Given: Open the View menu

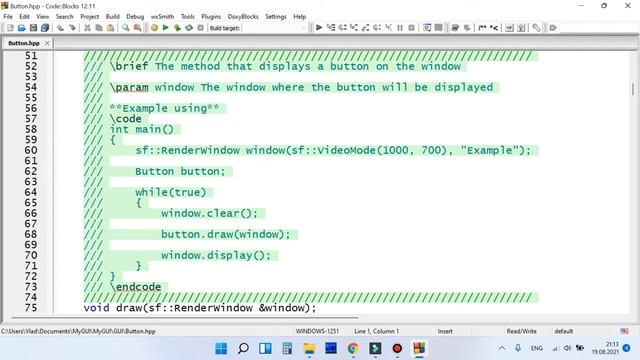Looking at the screenshot, I should [x=42, y=16].
